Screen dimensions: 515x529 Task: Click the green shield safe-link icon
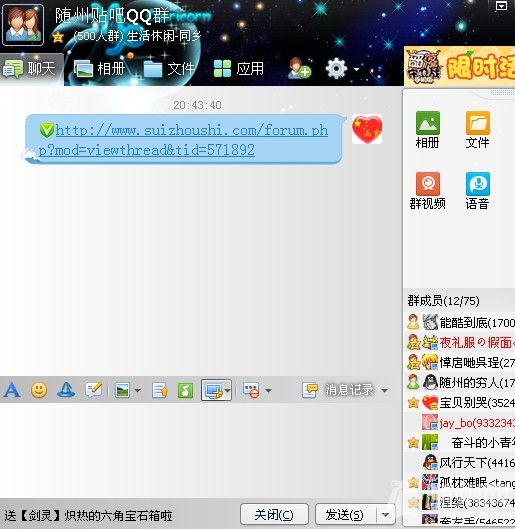(47, 130)
